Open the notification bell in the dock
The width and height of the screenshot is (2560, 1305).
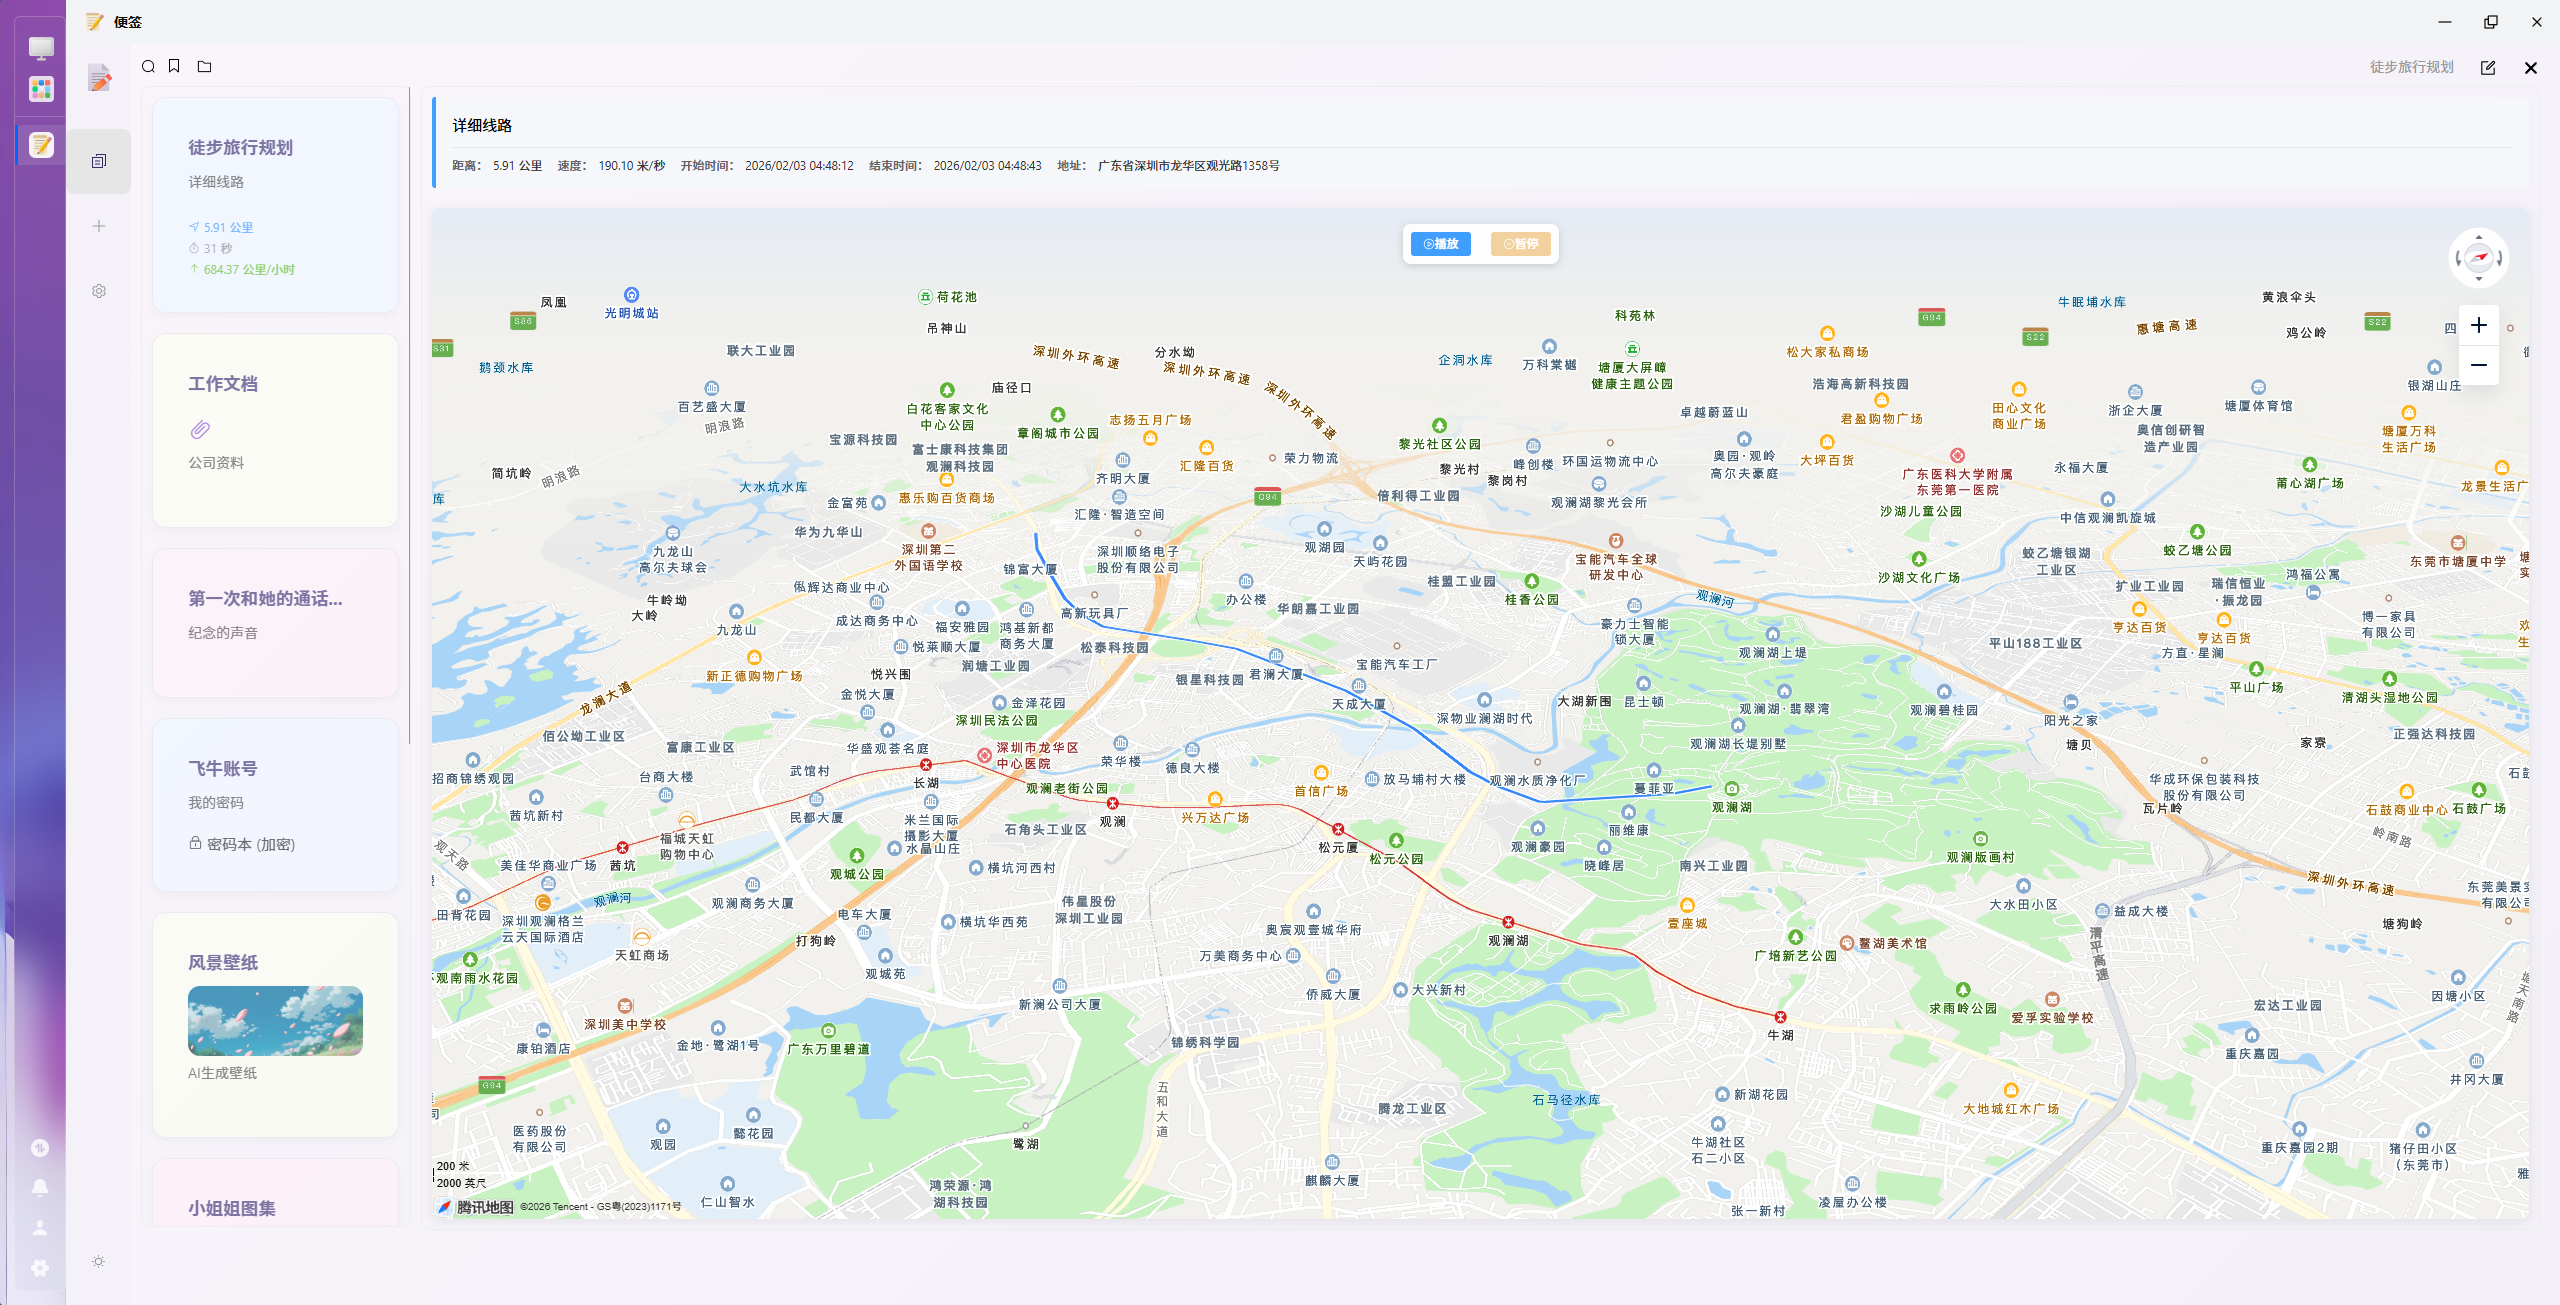(x=40, y=1188)
